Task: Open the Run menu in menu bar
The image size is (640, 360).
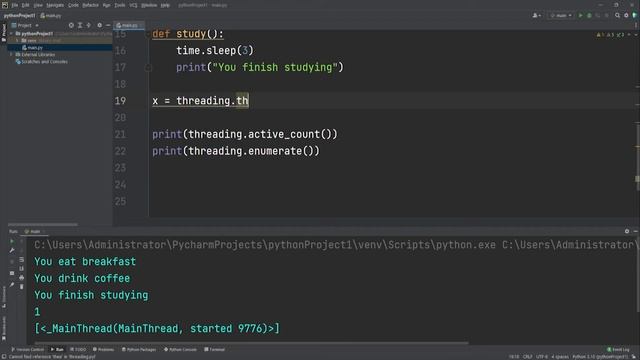Action: [x=107, y=5]
